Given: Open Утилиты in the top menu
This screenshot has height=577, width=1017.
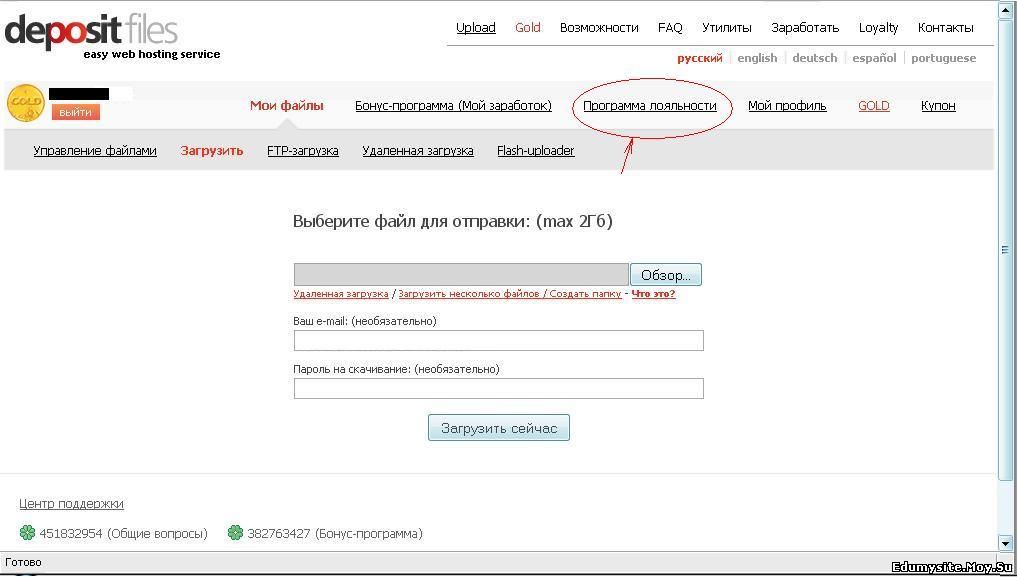Looking at the screenshot, I should pyautogui.click(x=727, y=28).
